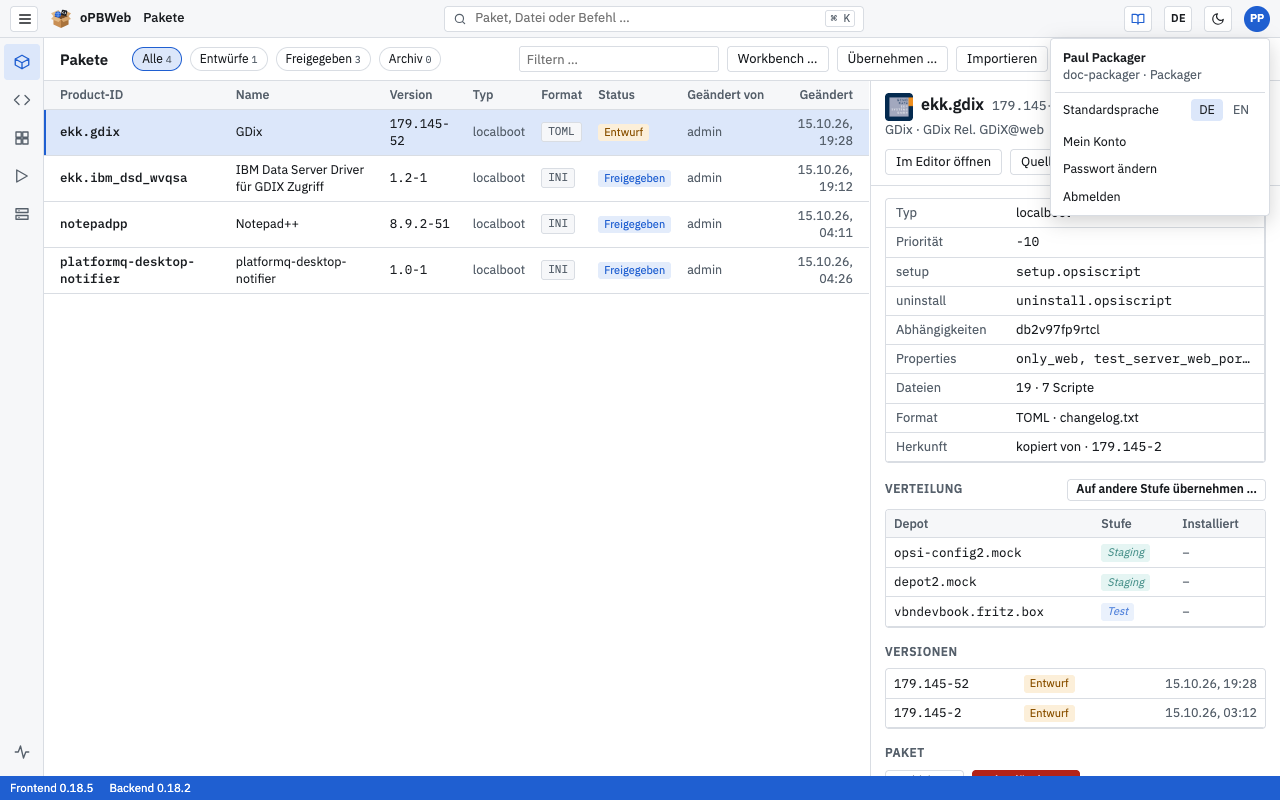The image size is (1280, 800).
Task: Click the DE language button in header
Action: coord(1178,18)
